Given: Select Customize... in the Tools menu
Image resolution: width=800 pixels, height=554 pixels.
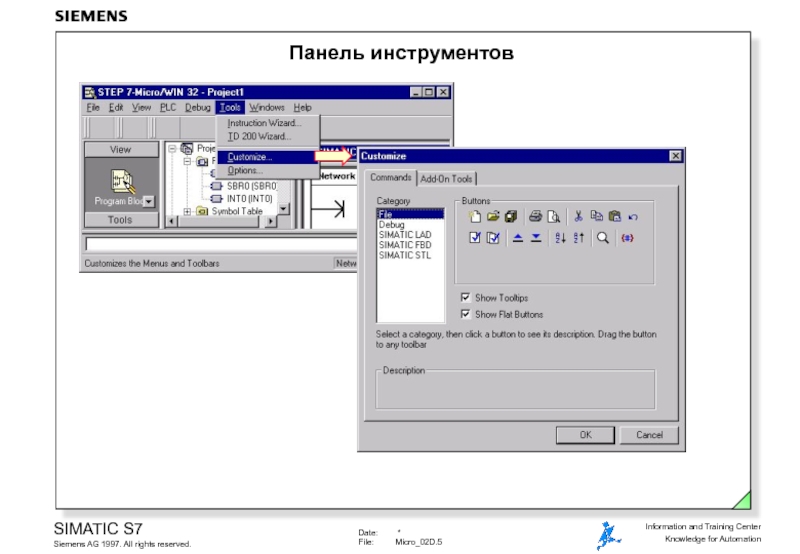Looking at the screenshot, I should (x=267, y=157).
